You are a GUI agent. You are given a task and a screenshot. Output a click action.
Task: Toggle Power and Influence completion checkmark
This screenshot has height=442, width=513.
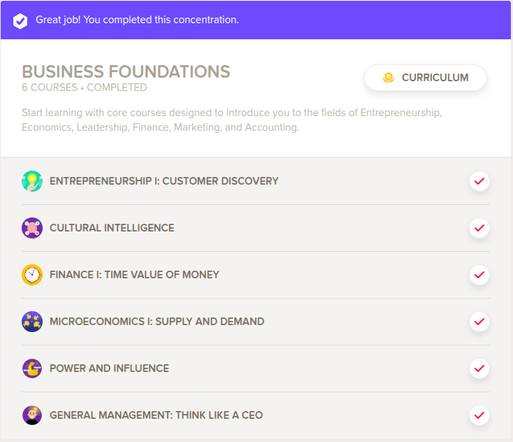479,368
